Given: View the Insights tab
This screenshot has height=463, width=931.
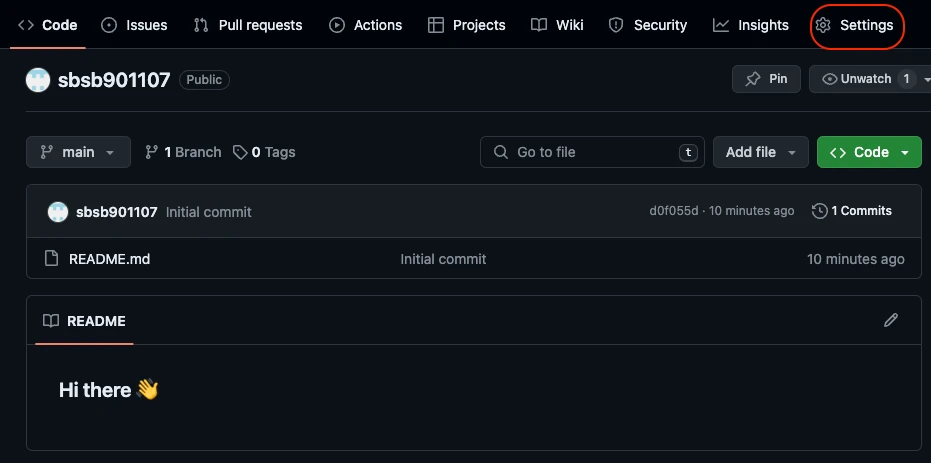Looking at the screenshot, I should [751, 25].
